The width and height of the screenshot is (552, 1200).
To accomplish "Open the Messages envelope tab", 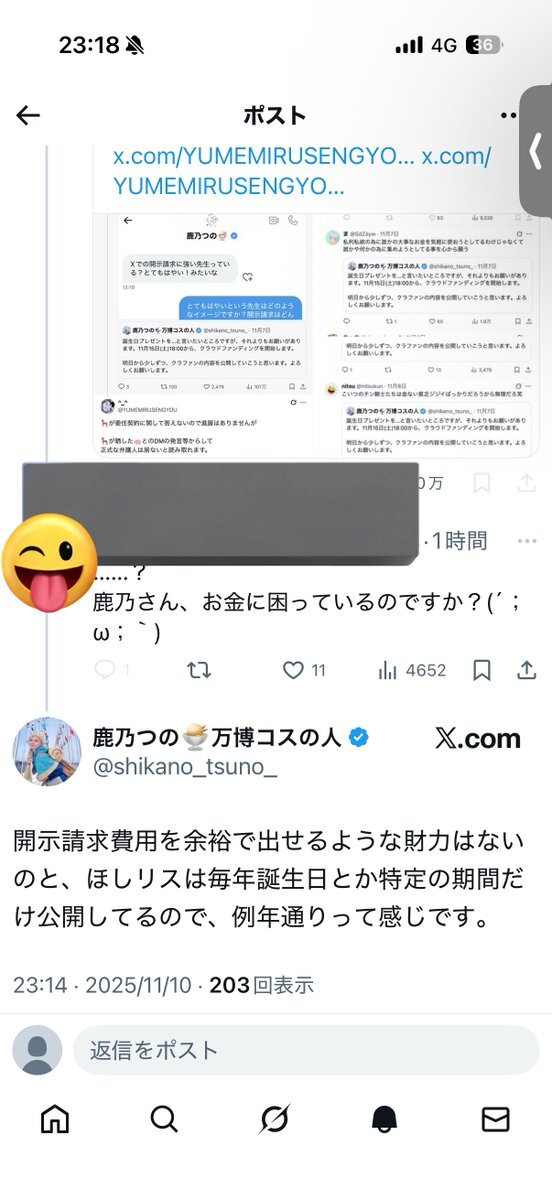I will (x=496, y=1119).
